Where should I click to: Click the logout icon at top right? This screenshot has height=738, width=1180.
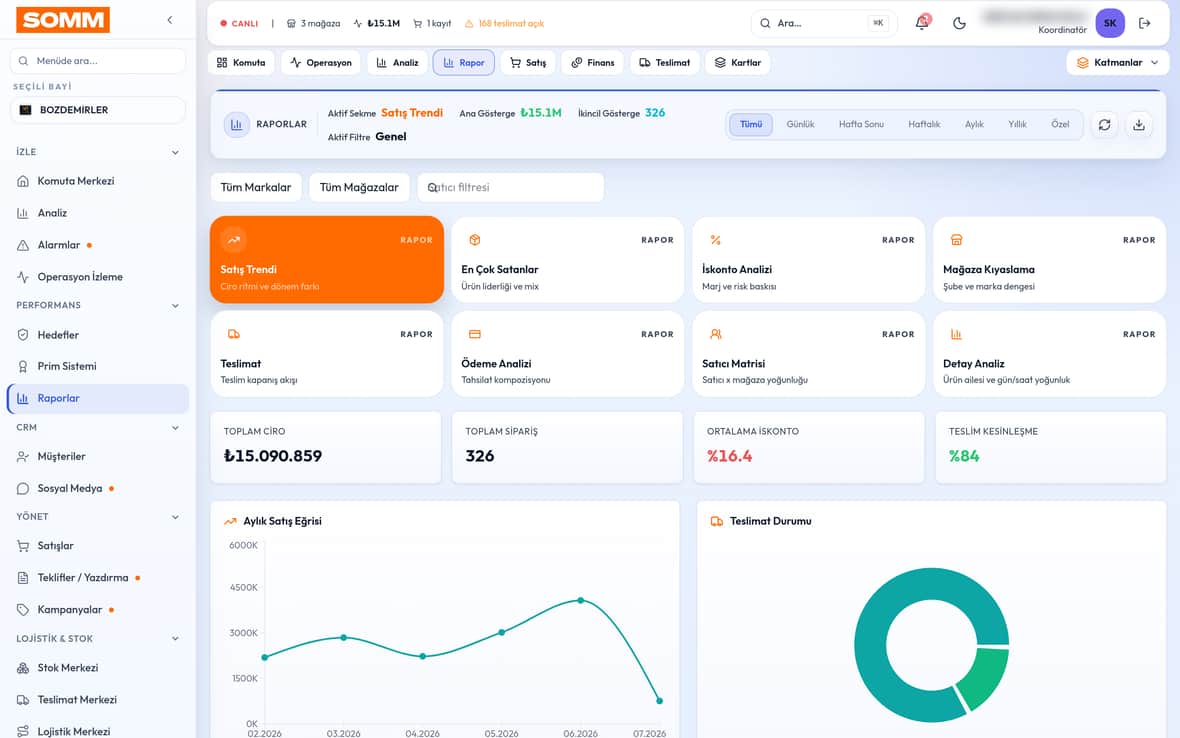(x=1145, y=23)
